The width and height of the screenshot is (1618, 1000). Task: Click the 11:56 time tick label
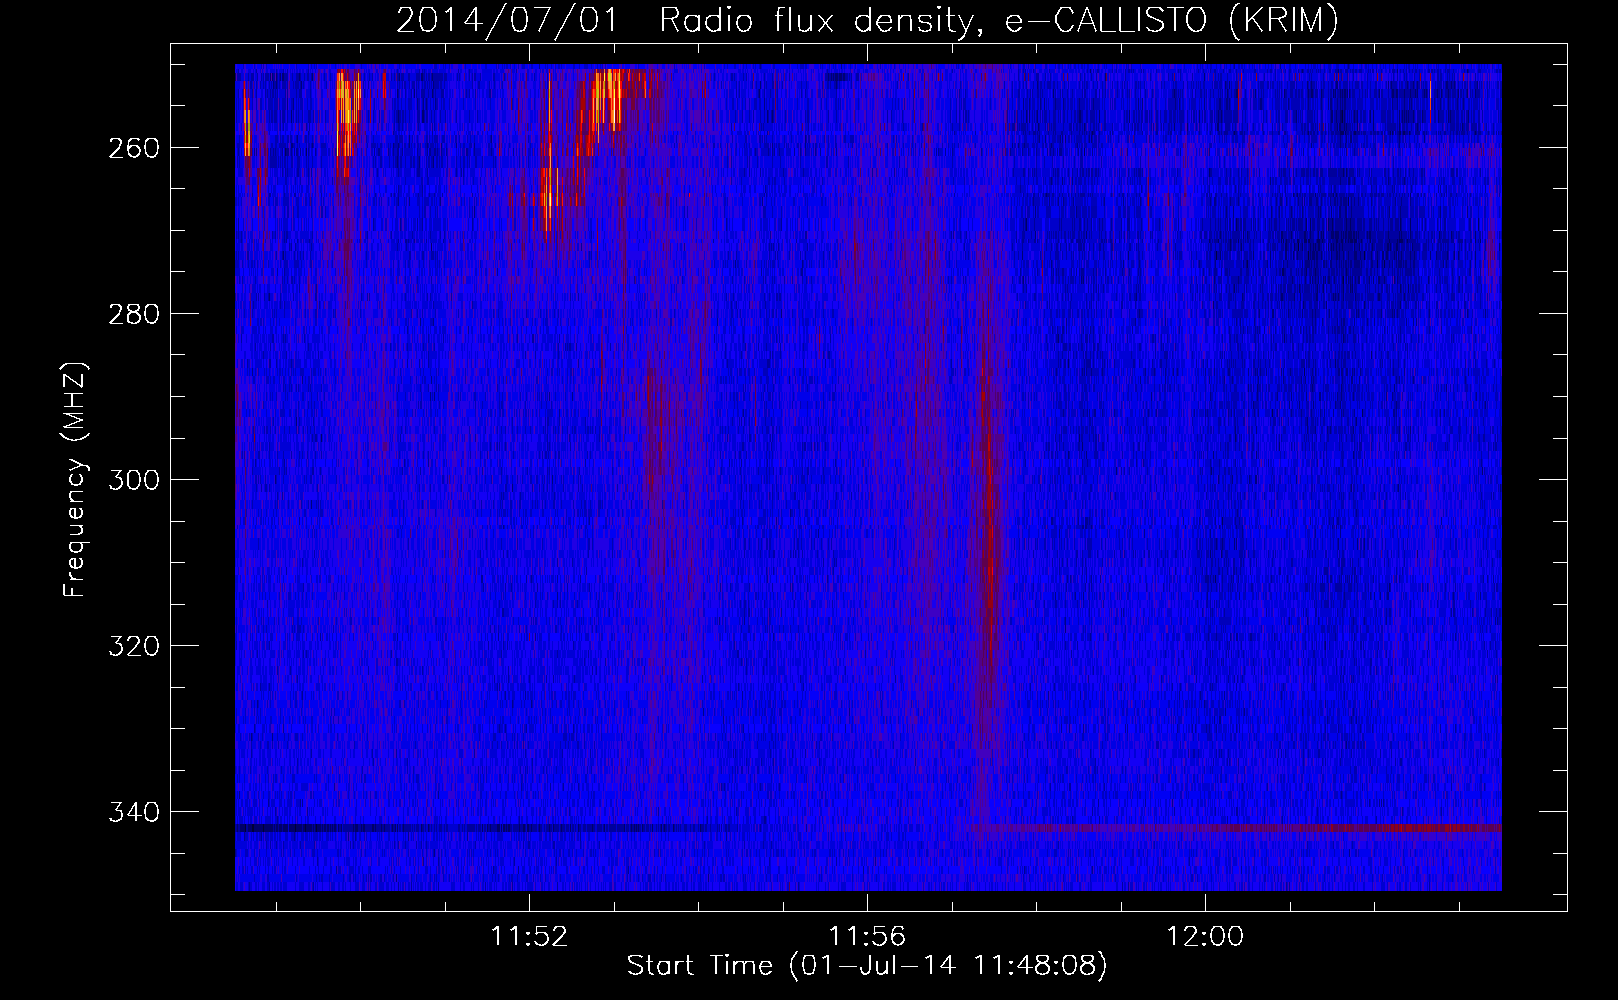click(867, 937)
